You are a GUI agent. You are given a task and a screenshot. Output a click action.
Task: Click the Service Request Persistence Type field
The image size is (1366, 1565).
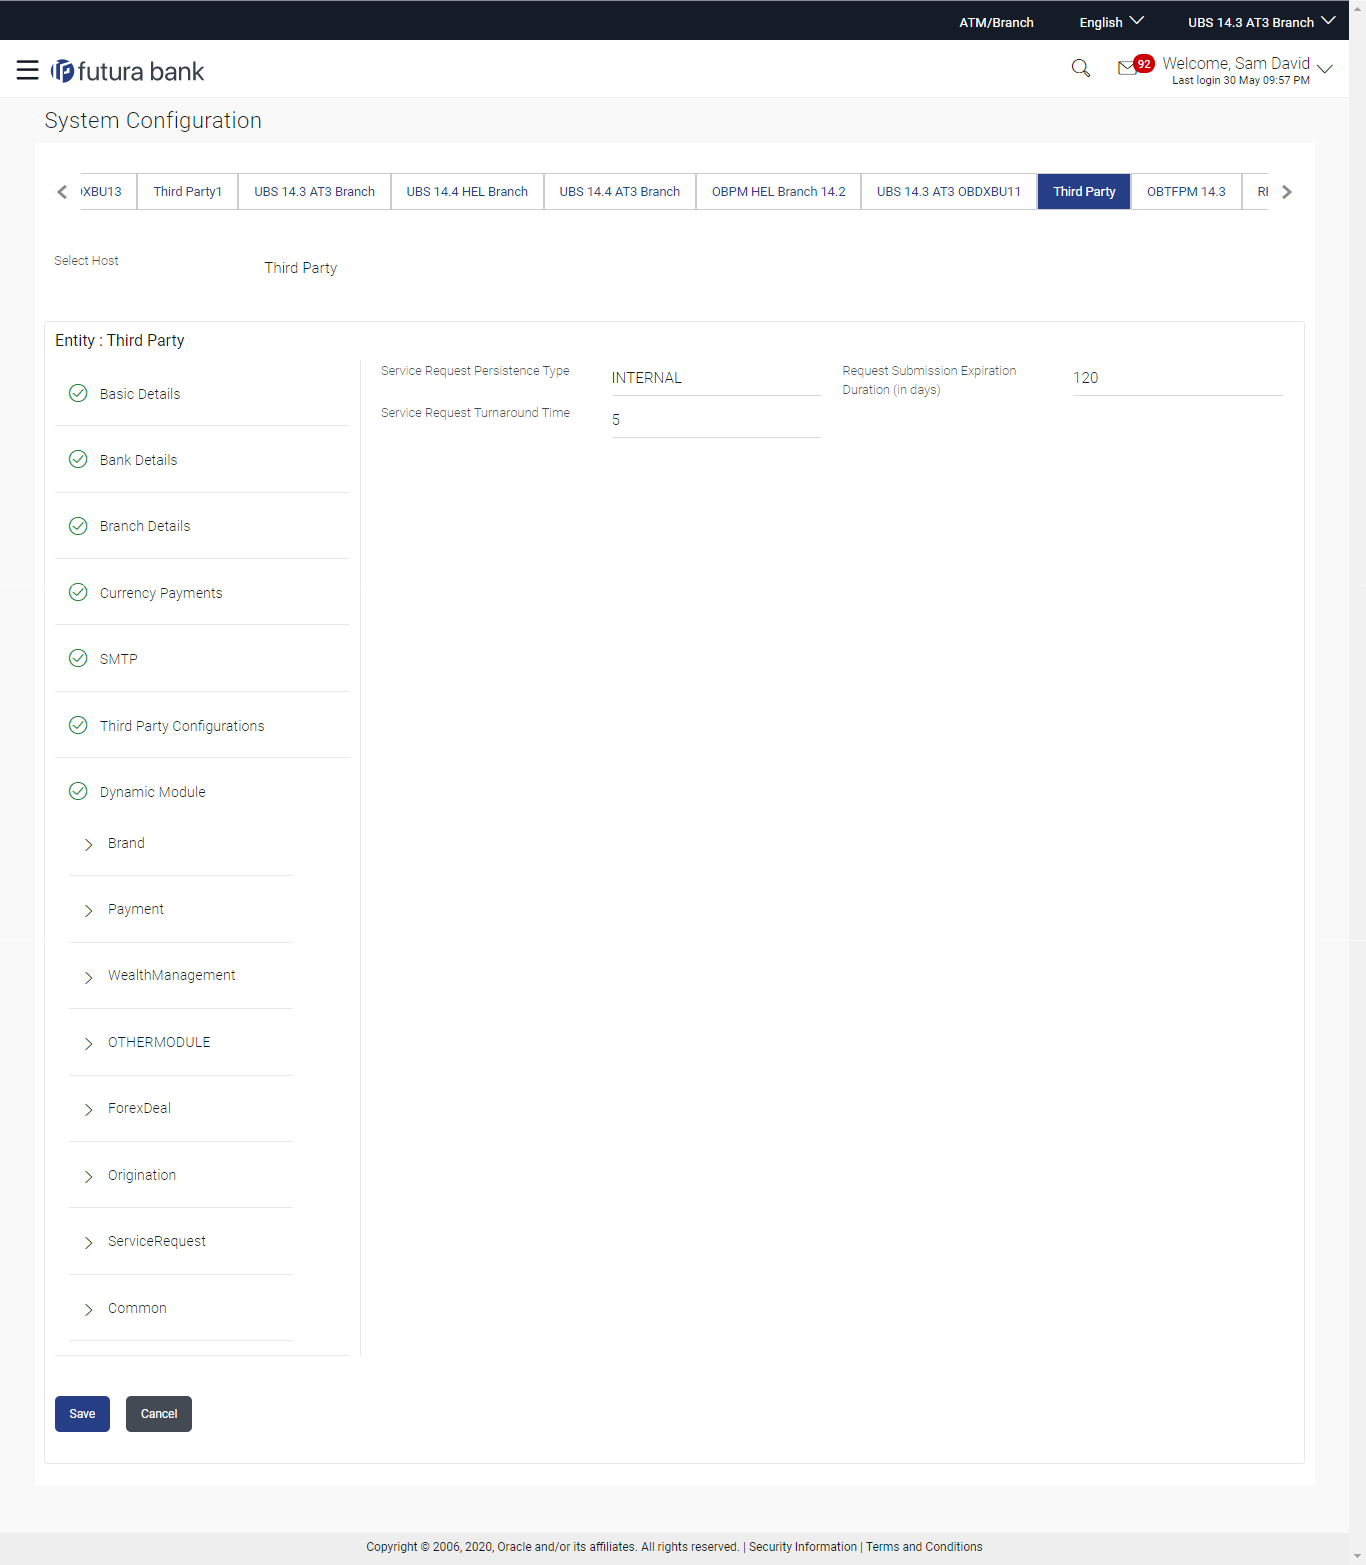point(716,378)
